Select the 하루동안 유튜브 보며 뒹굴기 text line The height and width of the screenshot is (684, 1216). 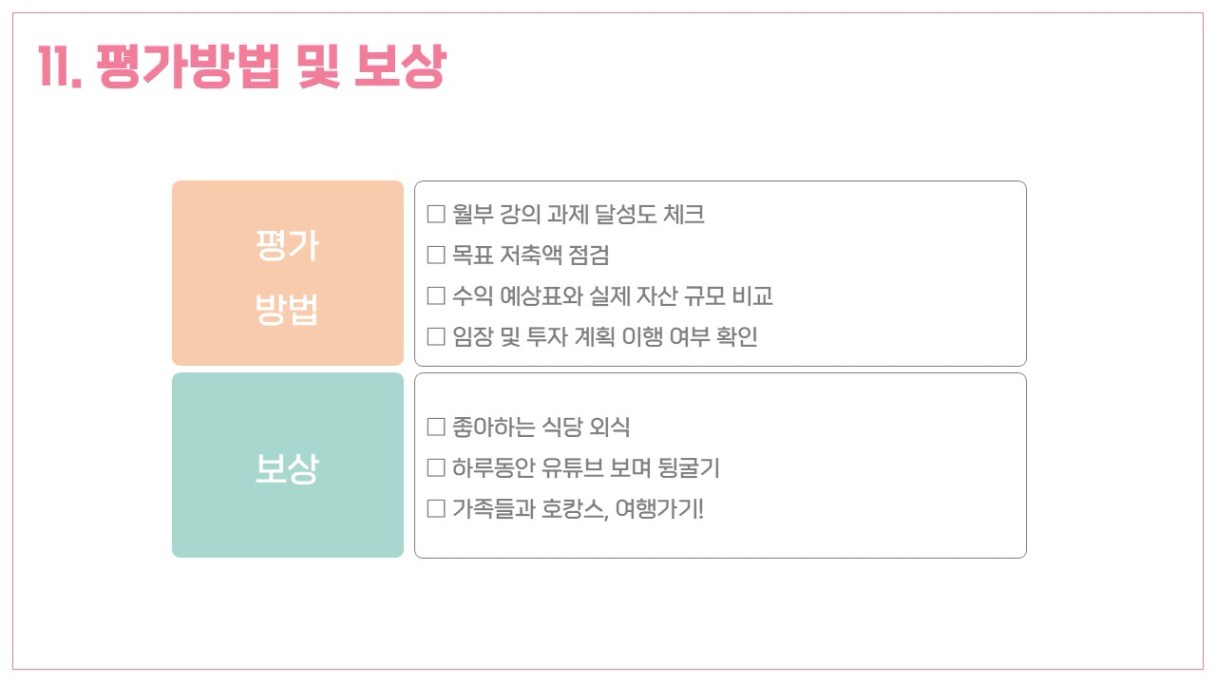click(585, 468)
